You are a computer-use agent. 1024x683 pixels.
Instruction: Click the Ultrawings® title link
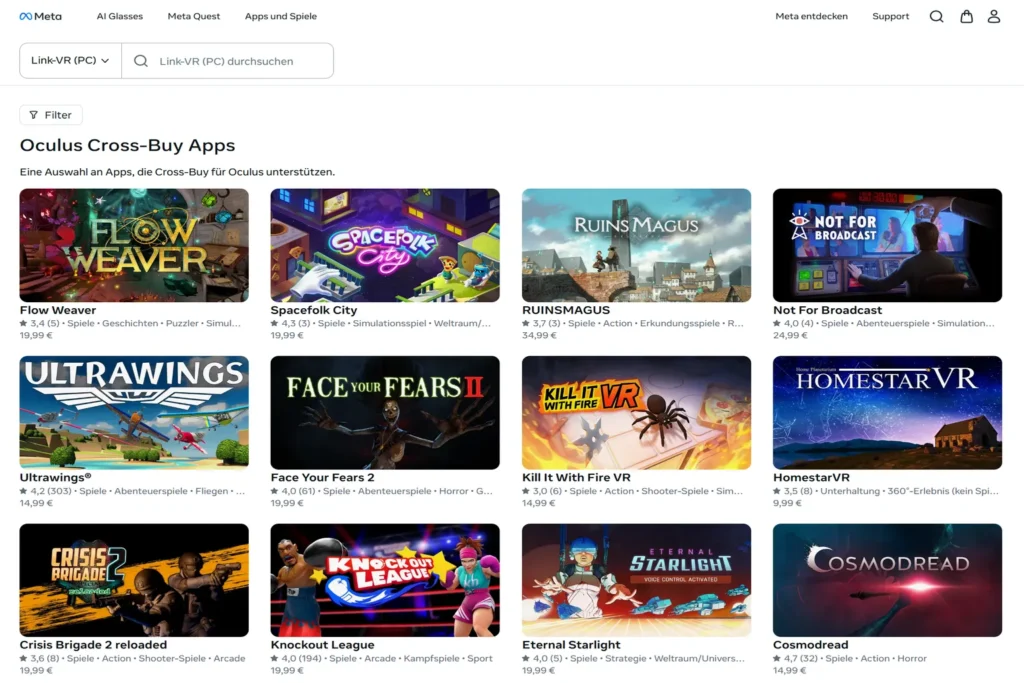click(x=56, y=477)
